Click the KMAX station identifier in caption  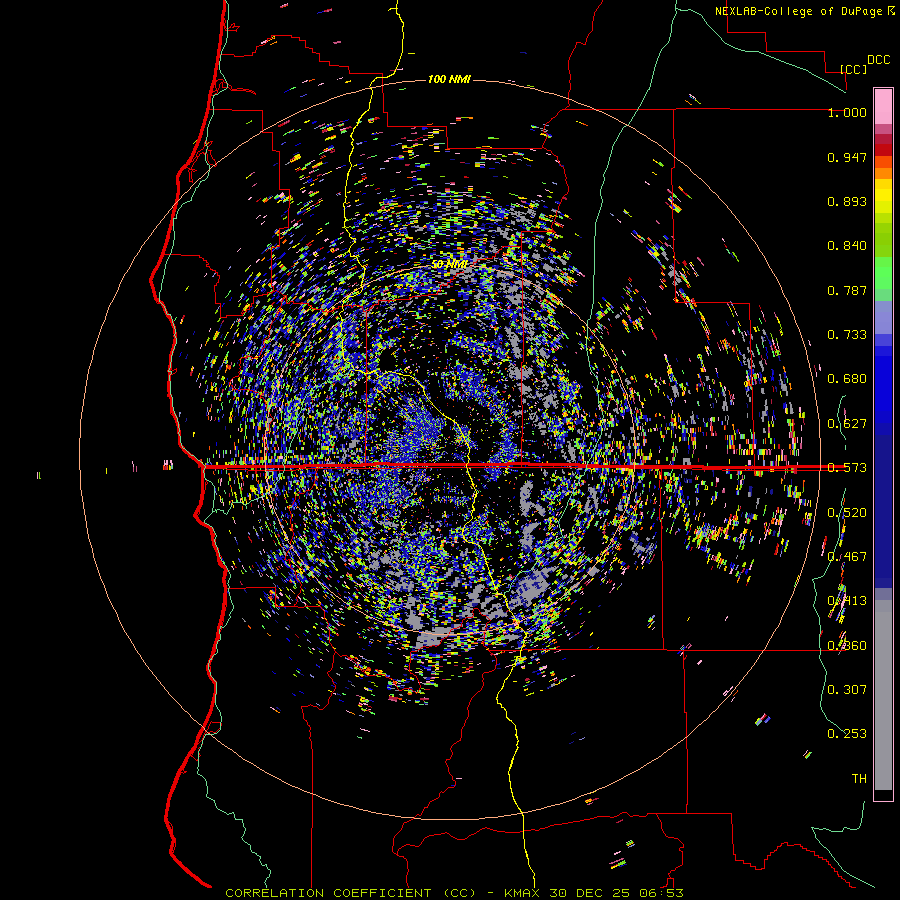point(521,893)
